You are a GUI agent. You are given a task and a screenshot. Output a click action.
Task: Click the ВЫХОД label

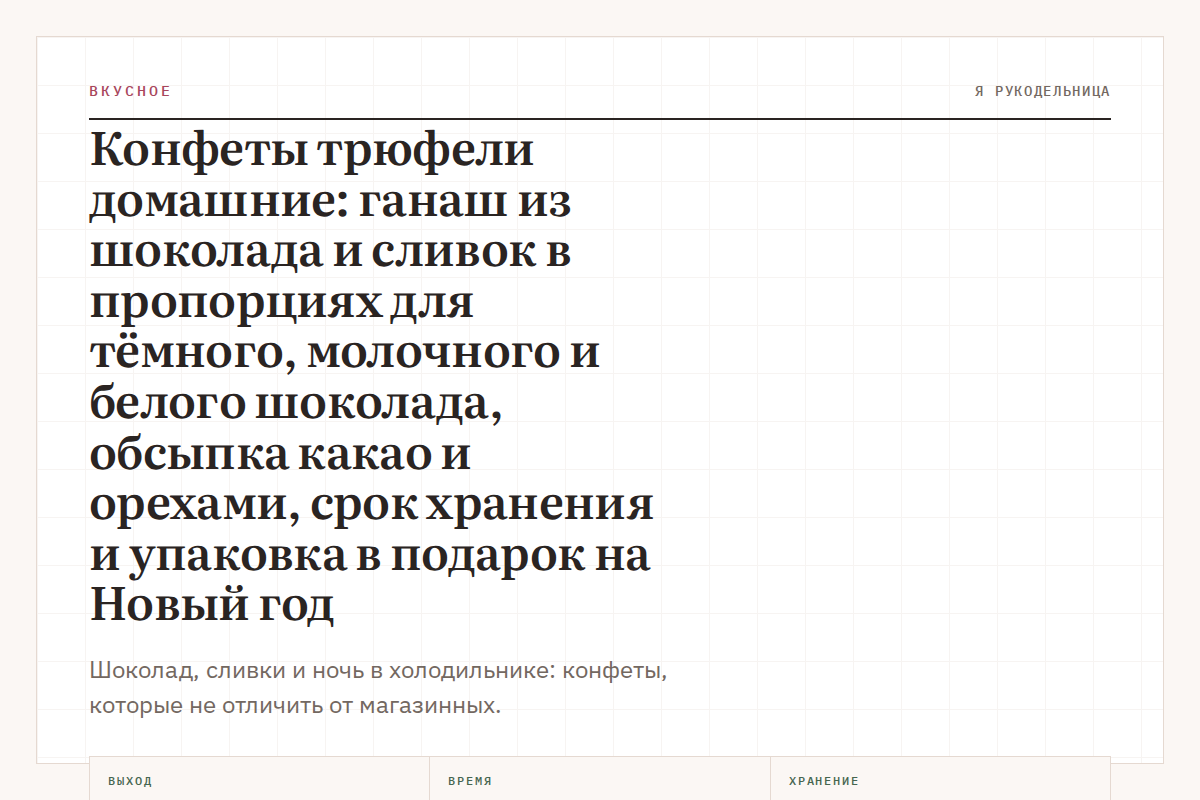point(130,781)
